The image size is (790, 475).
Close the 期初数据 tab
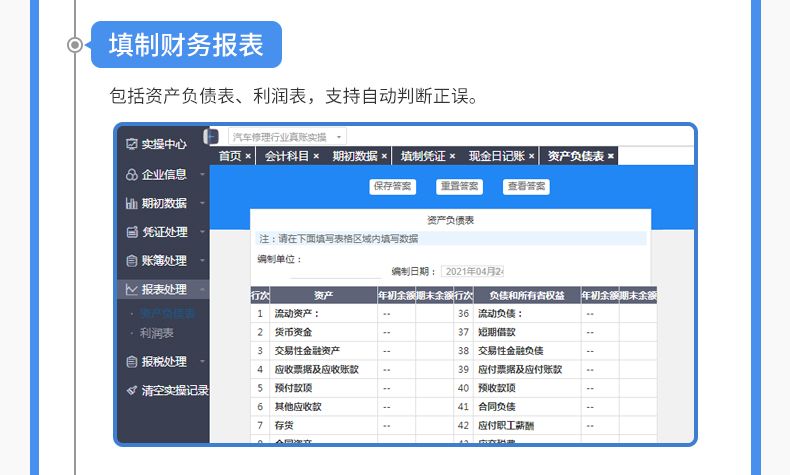point(384,157)
